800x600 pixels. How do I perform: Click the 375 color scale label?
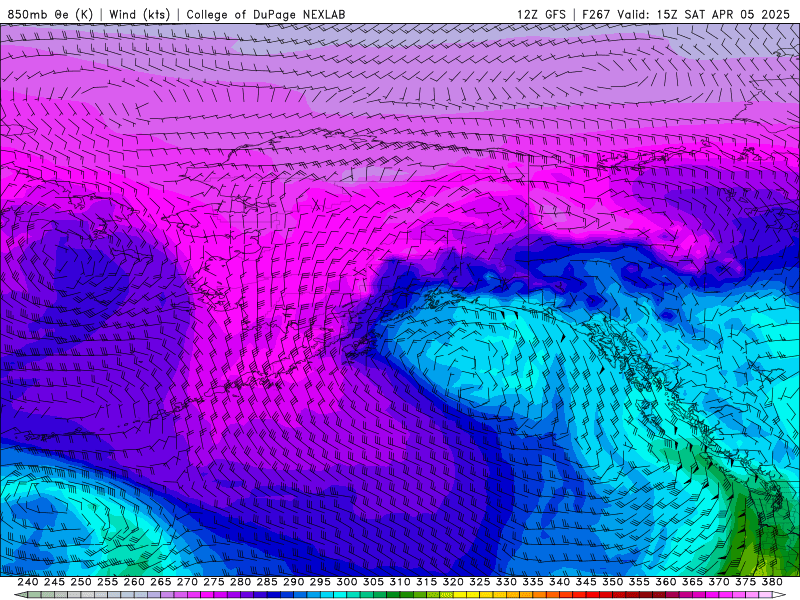click(x=745, y=582)
